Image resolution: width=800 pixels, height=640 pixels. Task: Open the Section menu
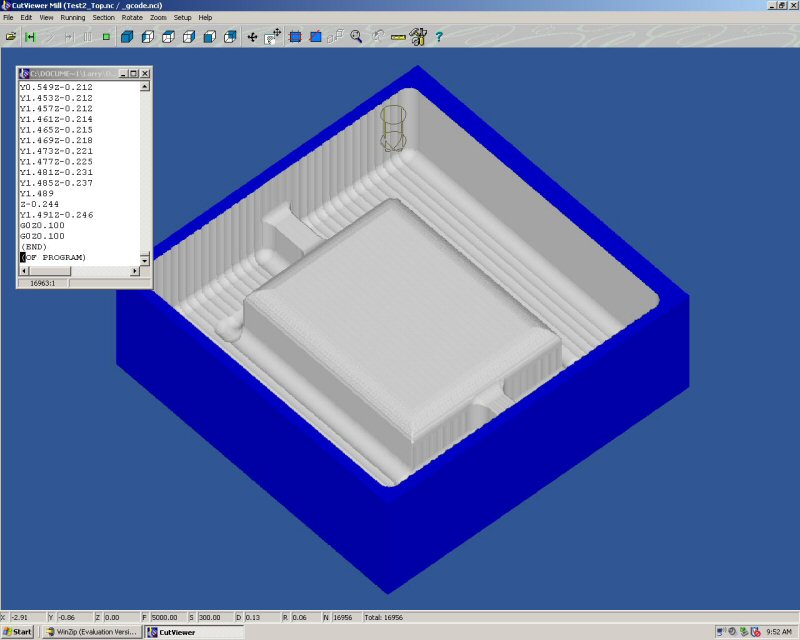tap(103, 18)
